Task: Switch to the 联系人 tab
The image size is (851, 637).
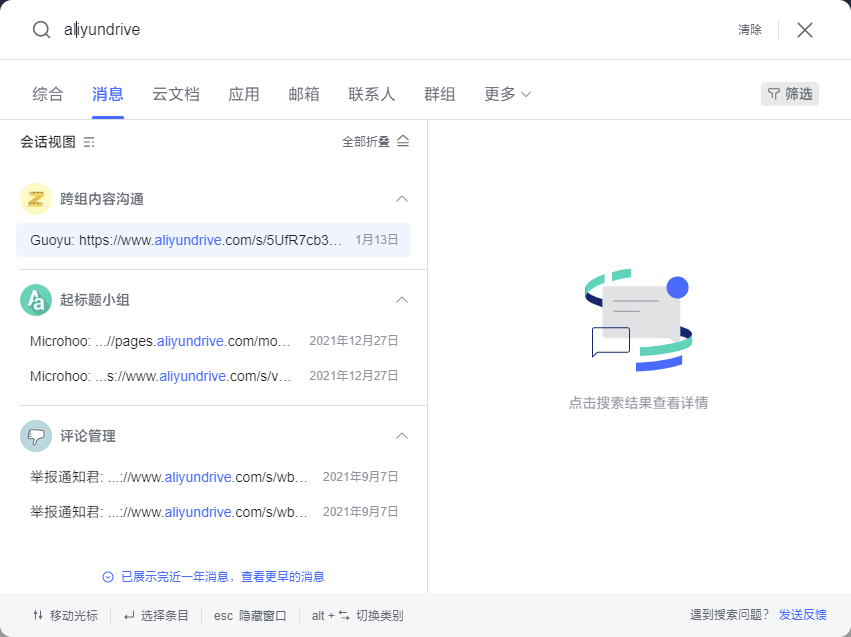Action: [371, 94]
